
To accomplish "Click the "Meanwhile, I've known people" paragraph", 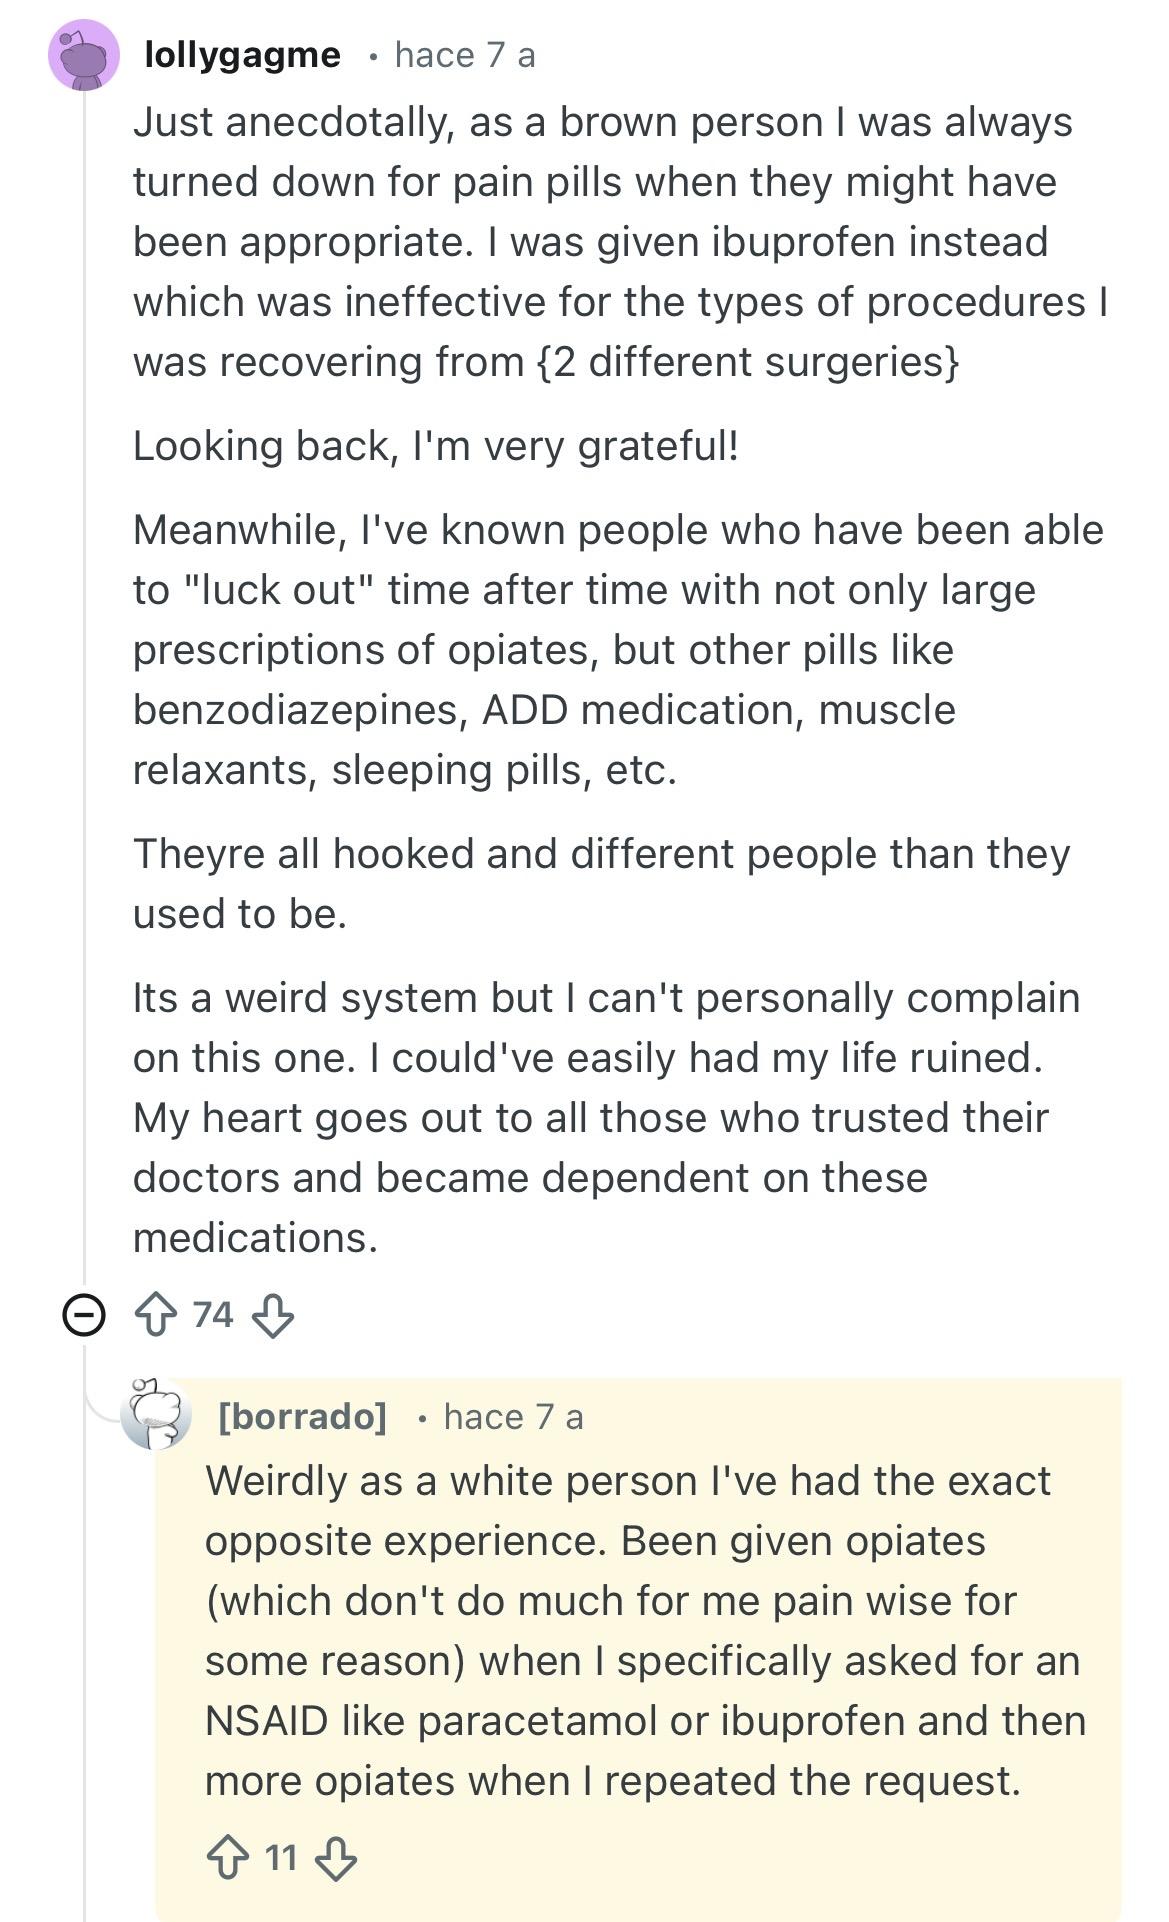I will coord(618,650).
